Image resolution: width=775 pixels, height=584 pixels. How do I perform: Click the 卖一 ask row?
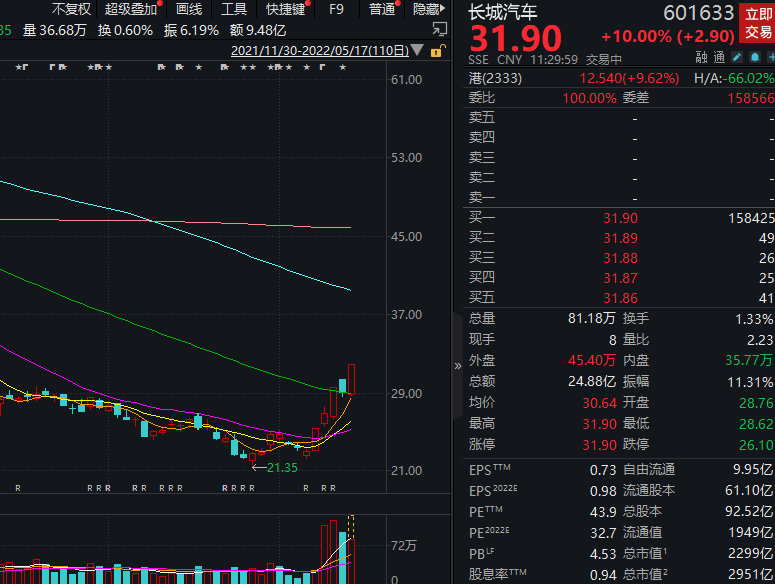[621, 198]
